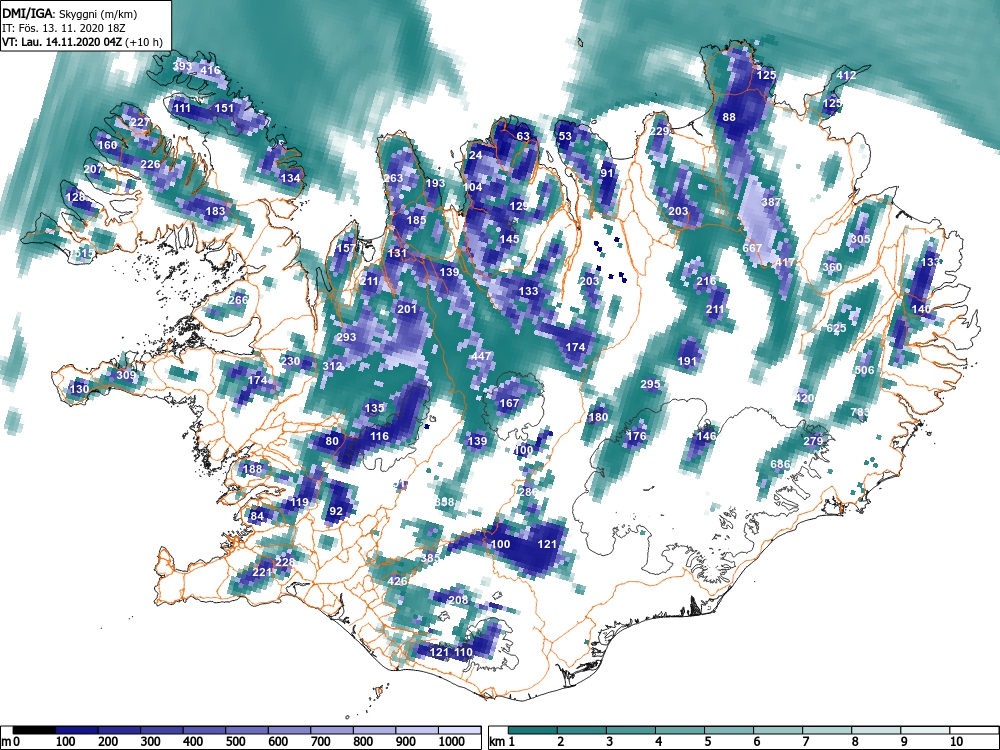Click the map value 207
The image size is (1000, 750).
pos(93,169)
